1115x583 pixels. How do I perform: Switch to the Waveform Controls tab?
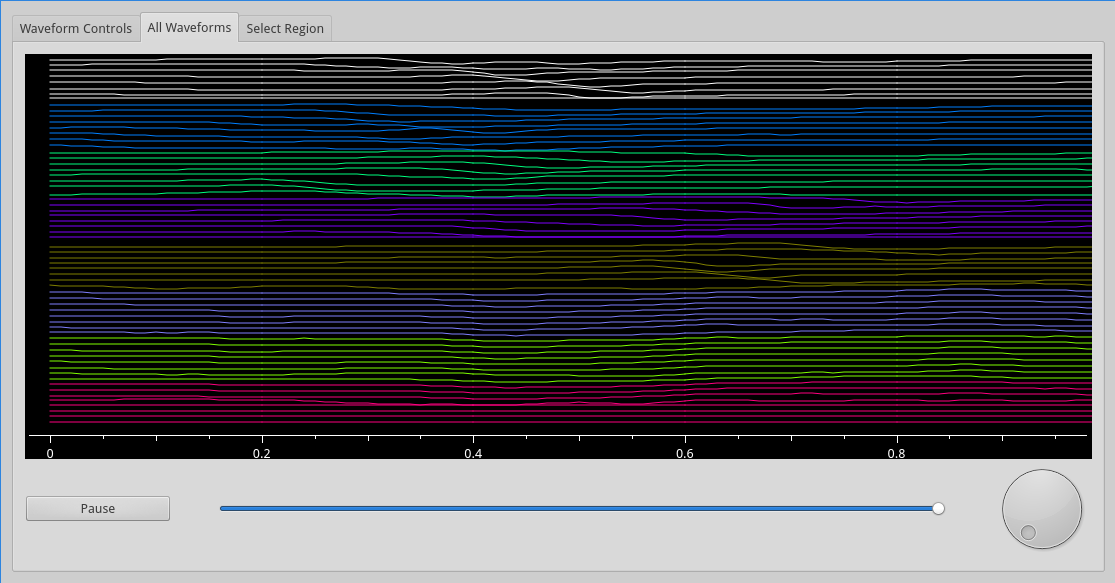tap(76, 28)
